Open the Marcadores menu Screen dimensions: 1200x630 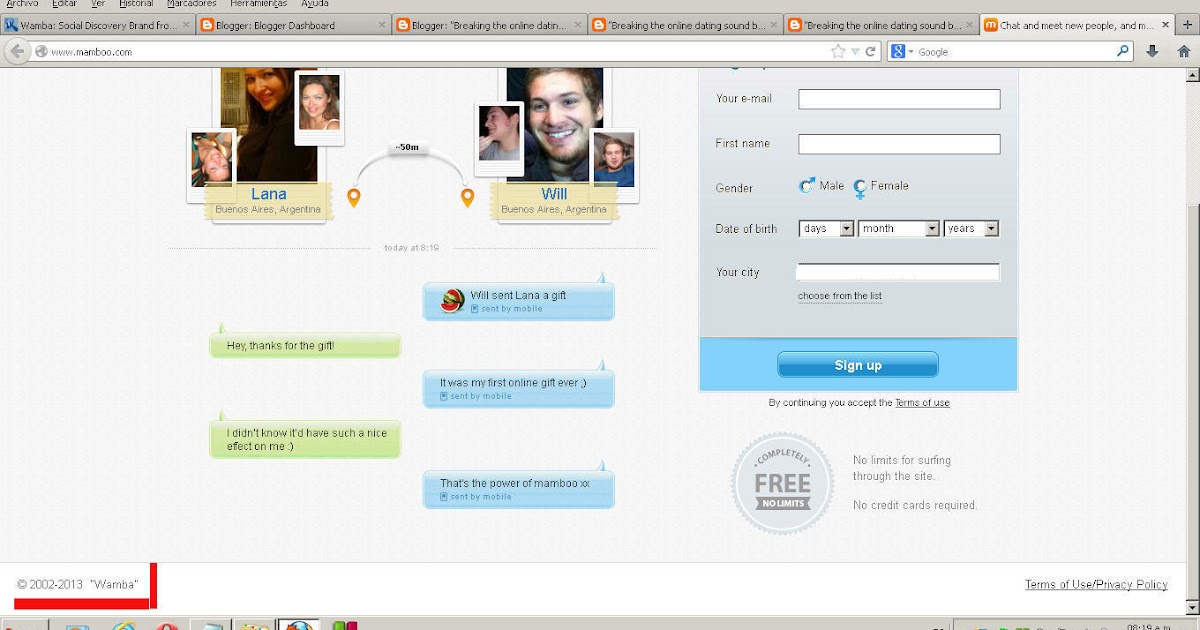point(191,4)
